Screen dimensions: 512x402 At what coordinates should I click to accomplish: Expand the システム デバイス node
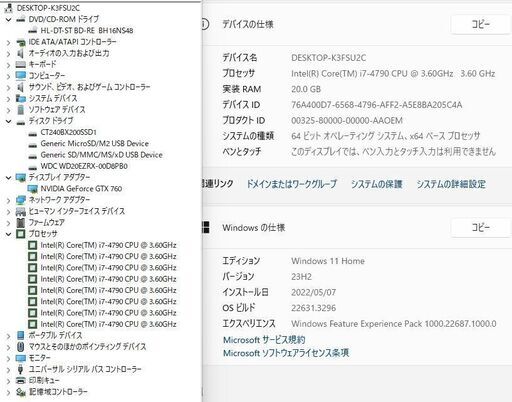coord(9,99)
